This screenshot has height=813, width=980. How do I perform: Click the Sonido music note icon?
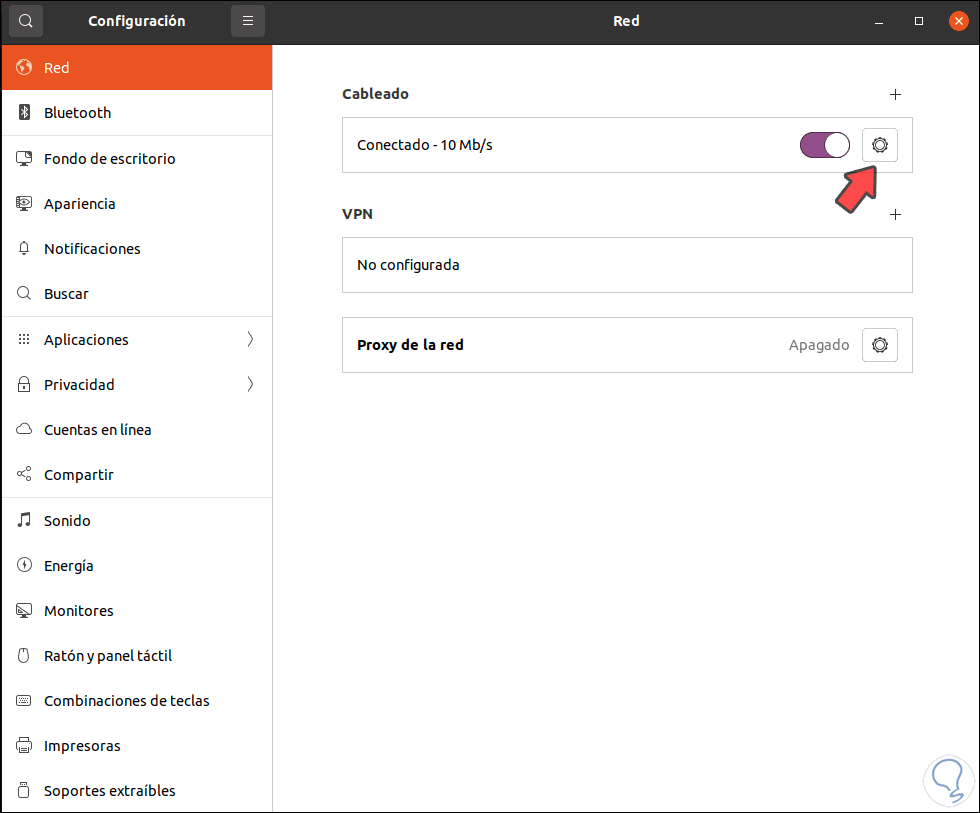(x=25, y=520)
